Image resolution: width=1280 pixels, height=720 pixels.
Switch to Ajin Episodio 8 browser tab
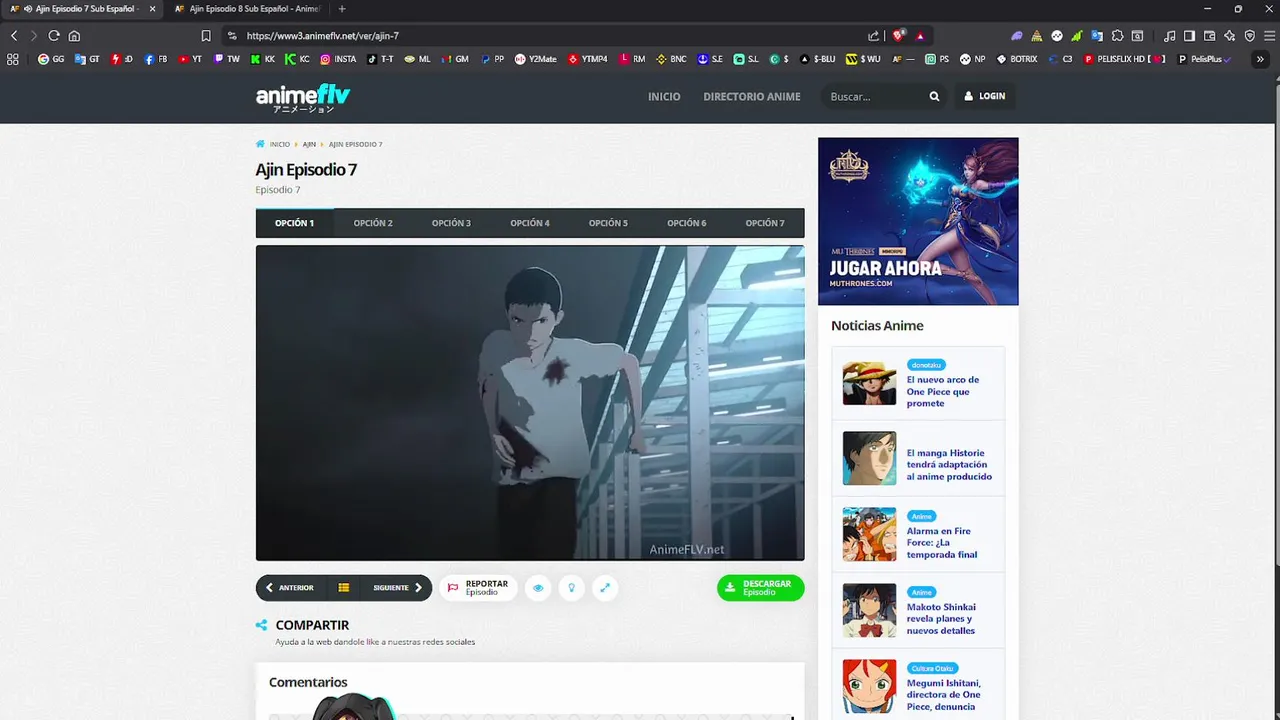tap(246, 9)
